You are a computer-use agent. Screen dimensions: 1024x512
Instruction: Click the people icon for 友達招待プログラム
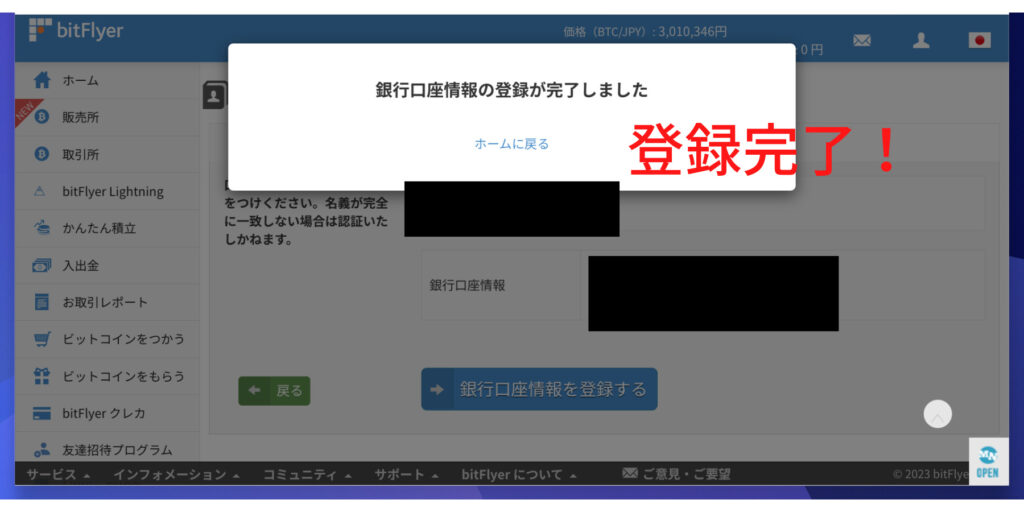42,450
